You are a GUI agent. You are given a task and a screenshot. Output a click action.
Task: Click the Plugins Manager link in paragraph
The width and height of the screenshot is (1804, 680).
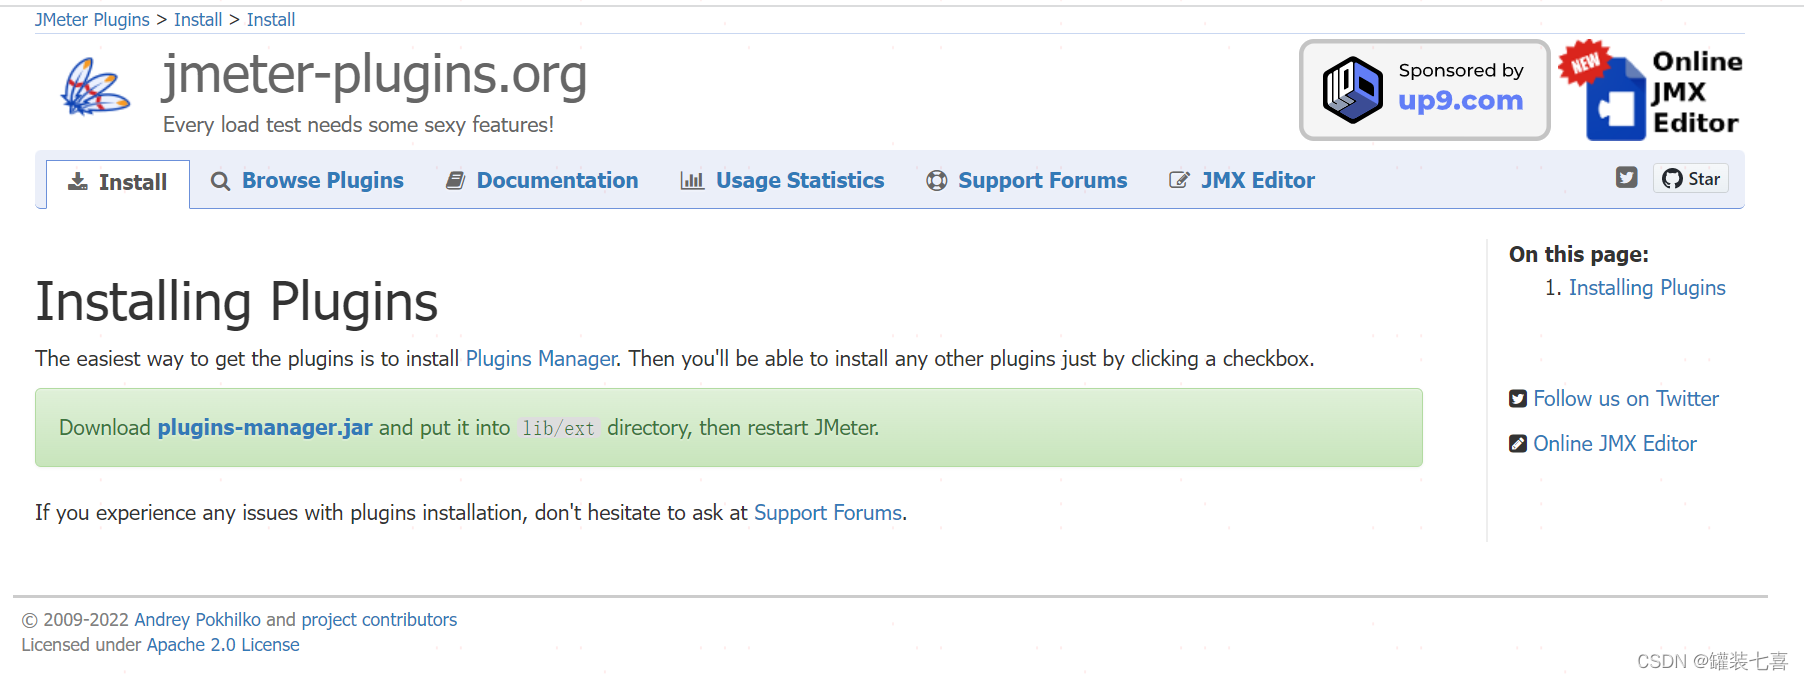[x=541, y=359]
